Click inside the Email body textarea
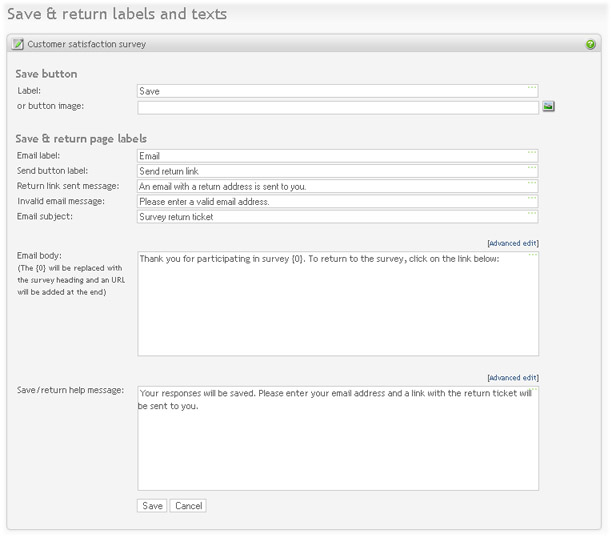 [338, 304]
